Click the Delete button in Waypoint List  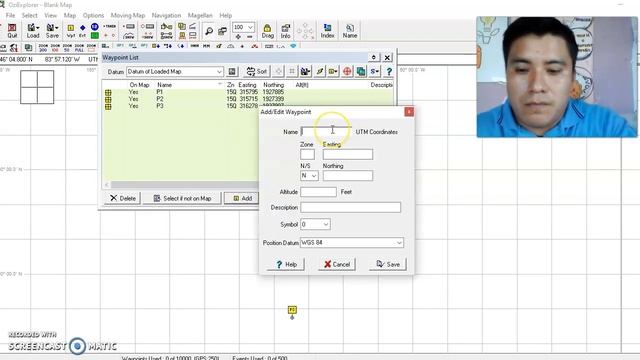[122, 198]
